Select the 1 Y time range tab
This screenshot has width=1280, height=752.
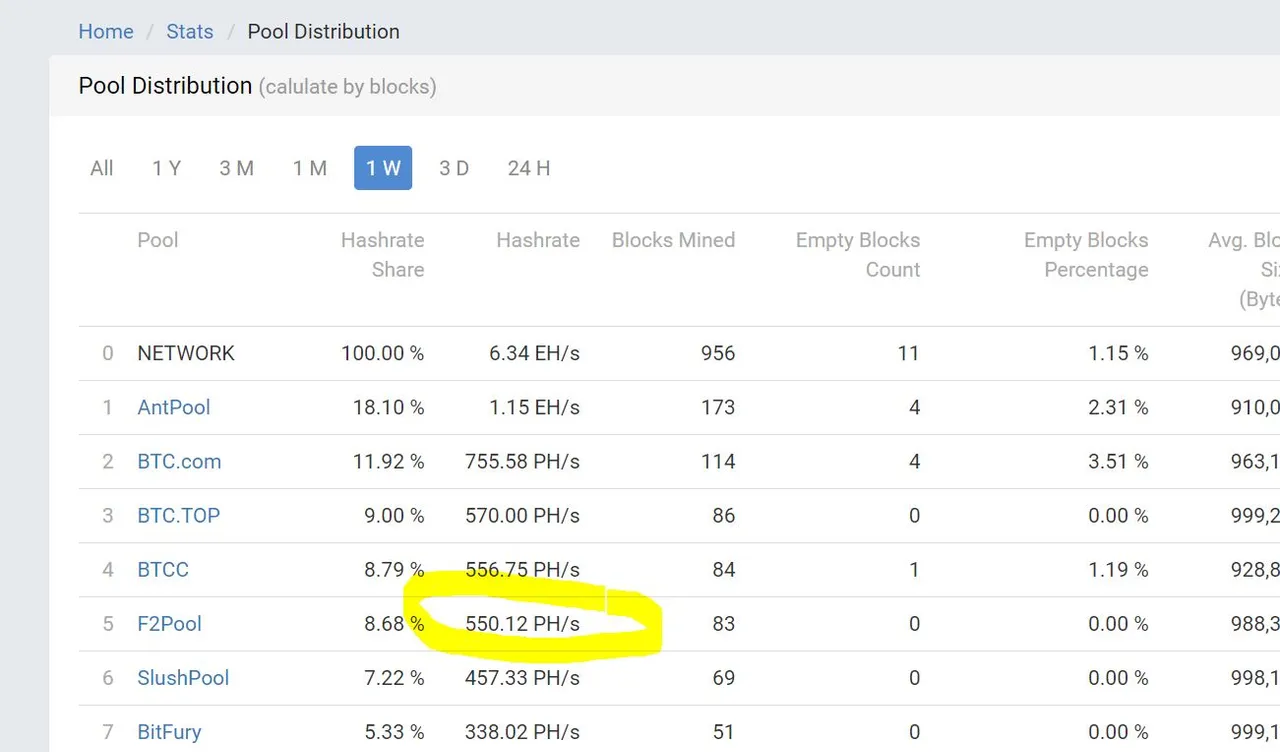pyautogui.click(x=166, y=168)
